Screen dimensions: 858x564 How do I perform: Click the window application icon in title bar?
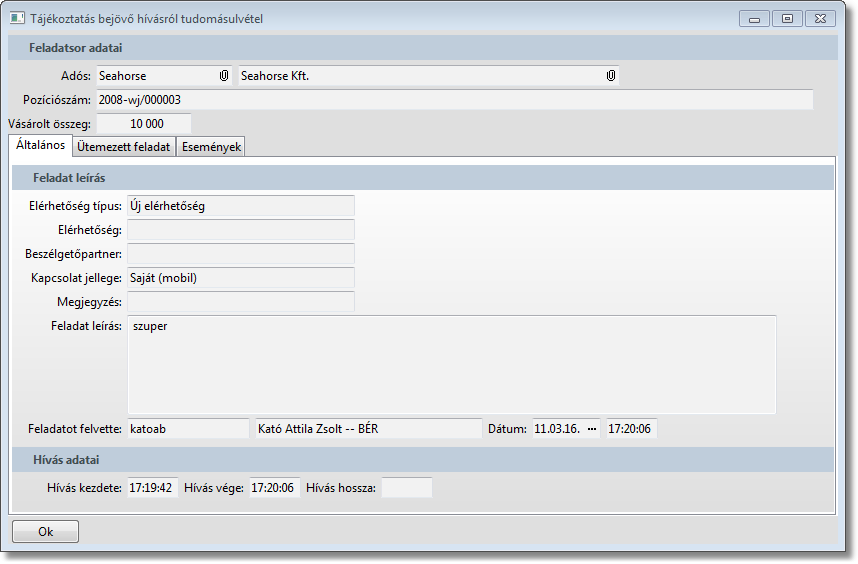click(x=17, y=18)
